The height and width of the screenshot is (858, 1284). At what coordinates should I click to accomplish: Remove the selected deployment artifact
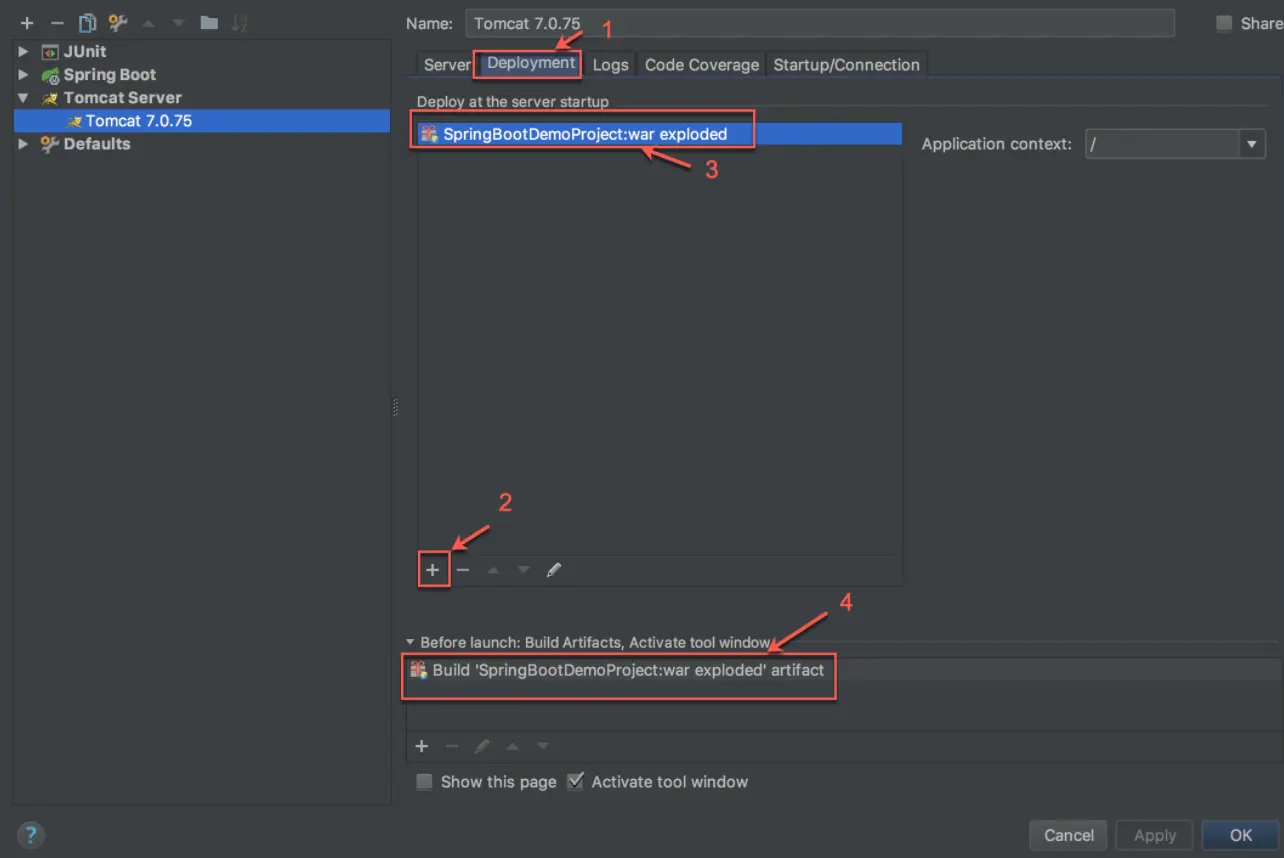point(463,570)
